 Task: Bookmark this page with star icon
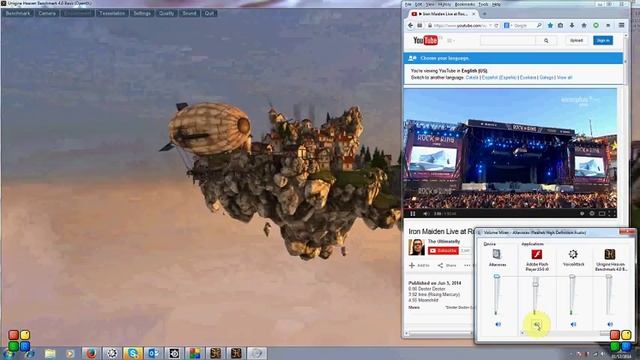coord(550,25)
